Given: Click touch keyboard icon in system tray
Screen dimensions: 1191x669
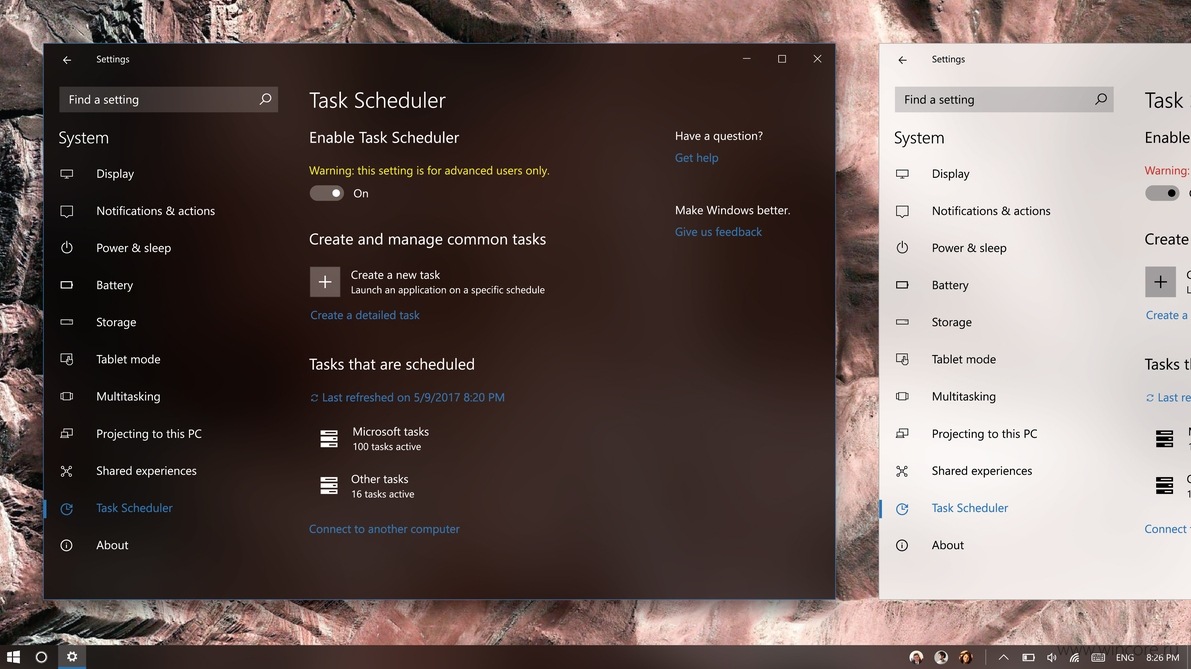Looking at the screenshot, I should click(x=1098, y=658).
